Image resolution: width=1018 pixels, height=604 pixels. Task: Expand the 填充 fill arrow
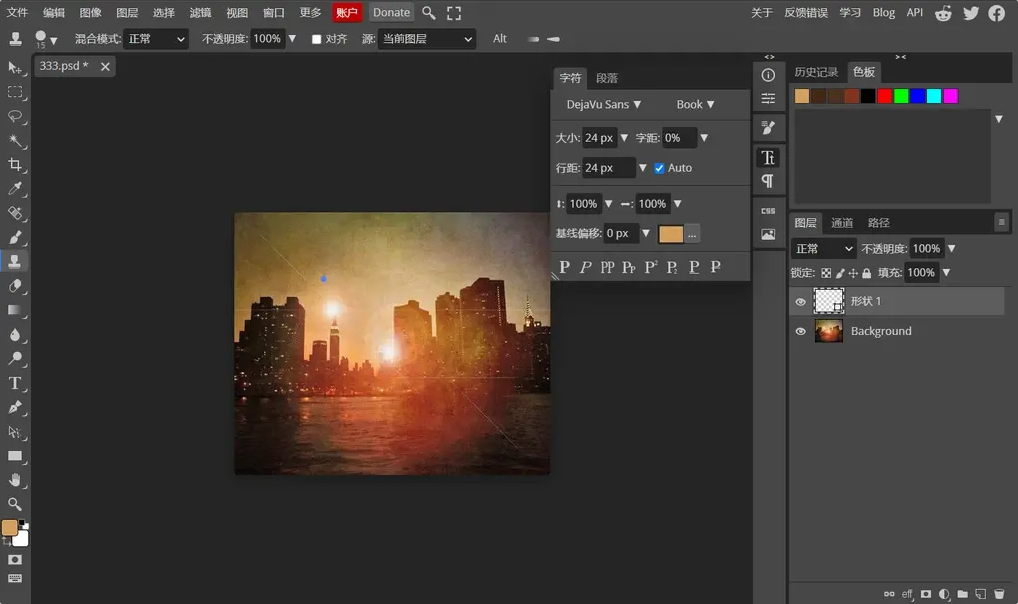946,273
